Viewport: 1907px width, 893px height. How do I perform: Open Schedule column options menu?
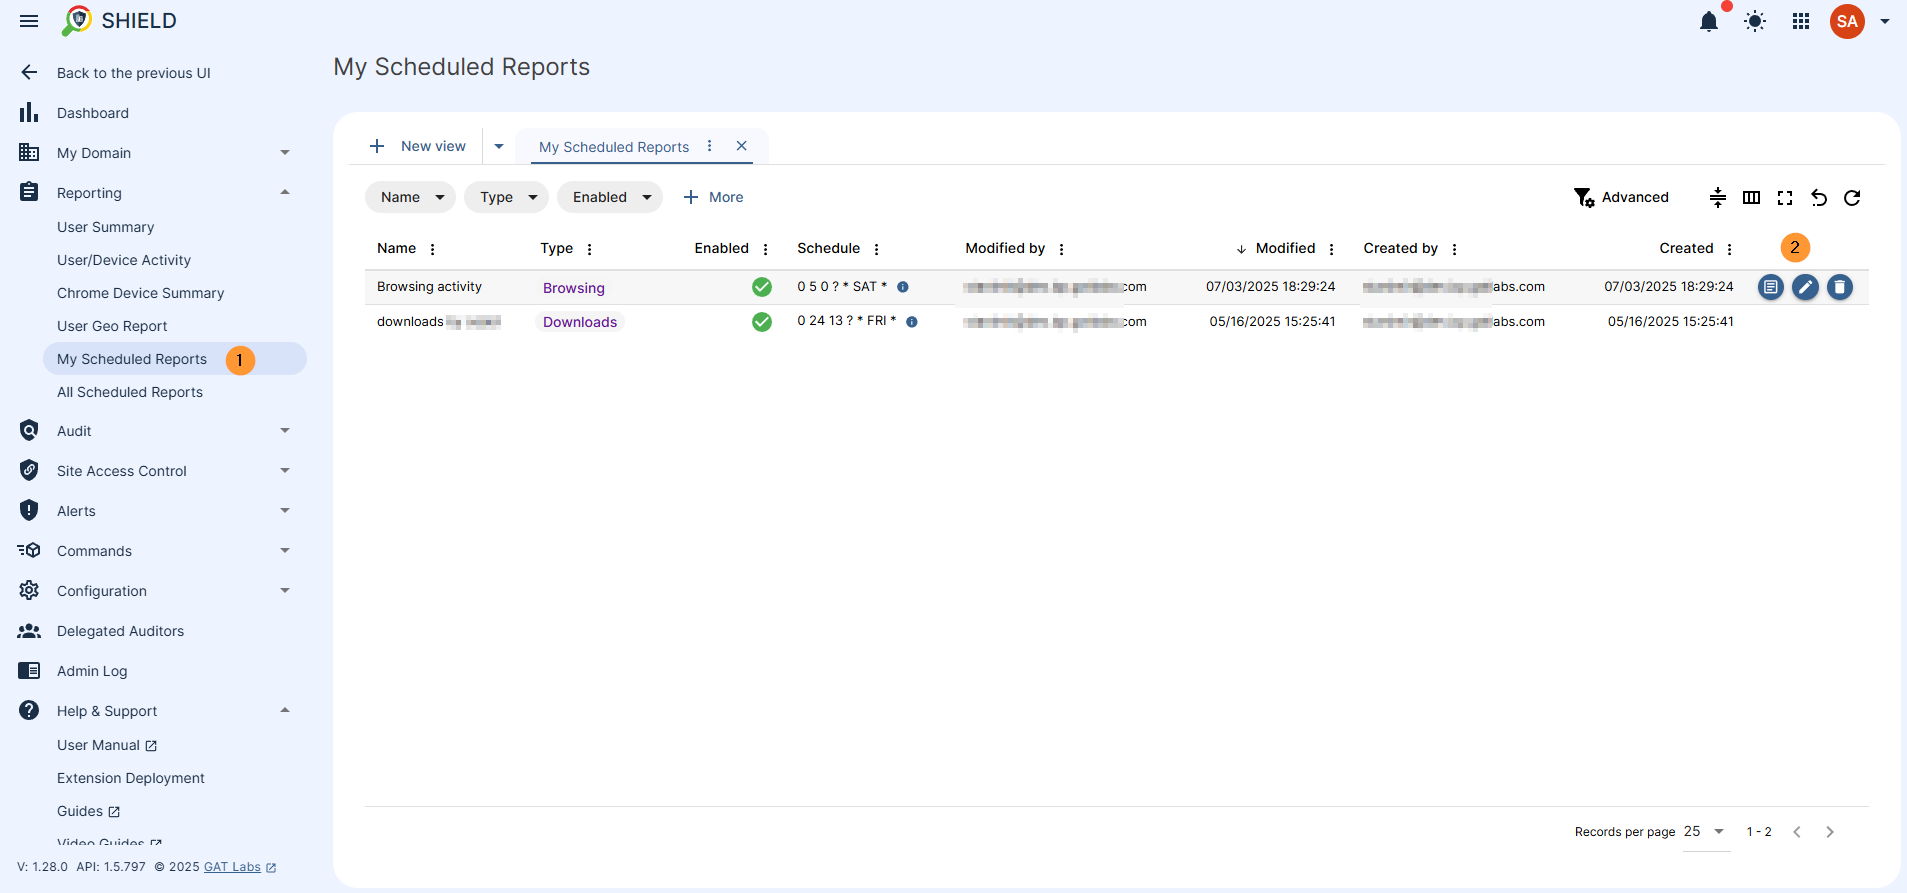[877, 249]
